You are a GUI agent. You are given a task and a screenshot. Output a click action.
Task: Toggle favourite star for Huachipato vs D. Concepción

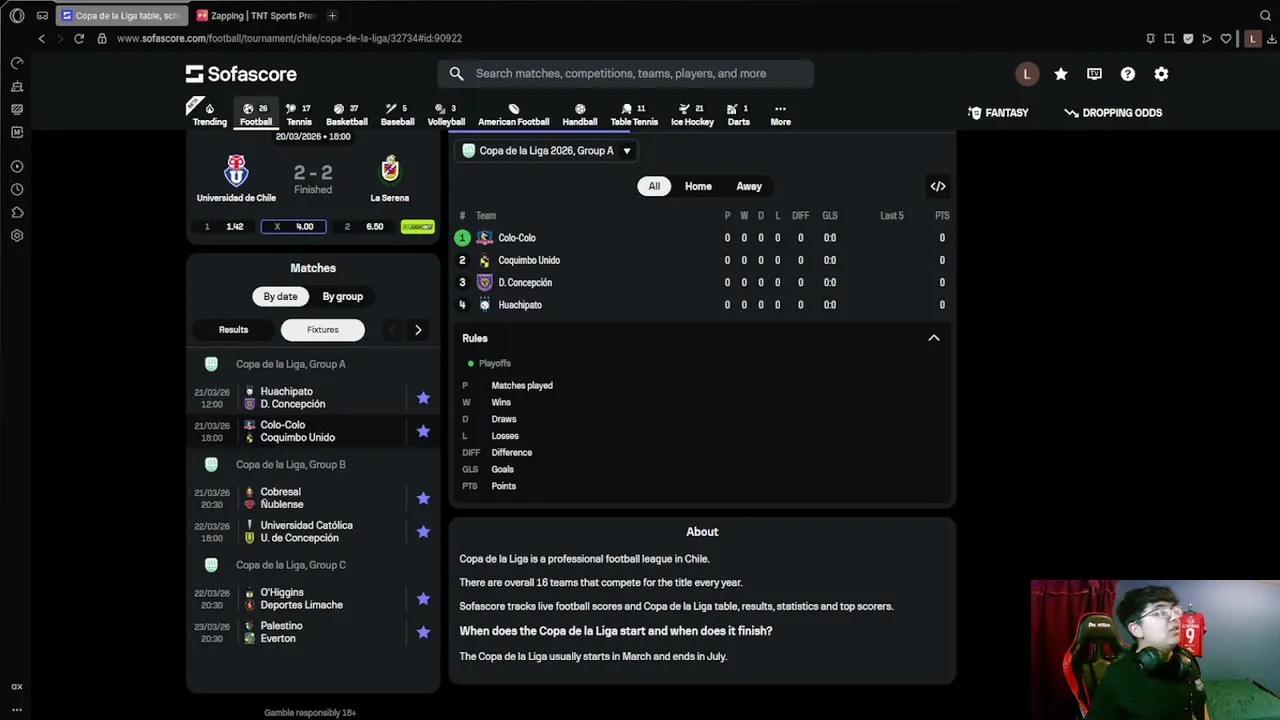click(x=423, y=398)
